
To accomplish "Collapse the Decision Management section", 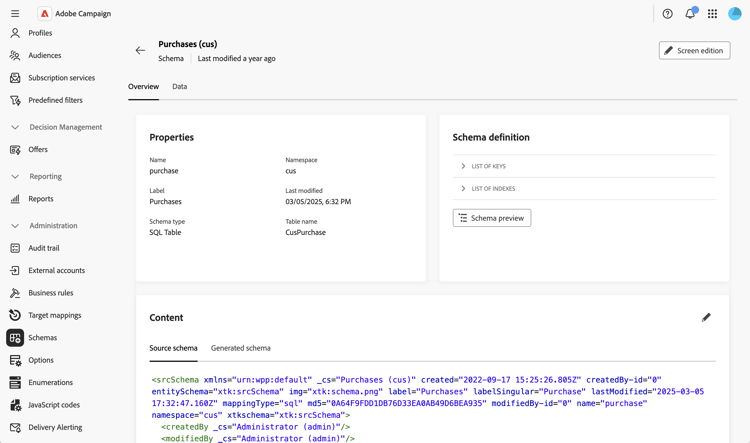I will coord(15,127).
